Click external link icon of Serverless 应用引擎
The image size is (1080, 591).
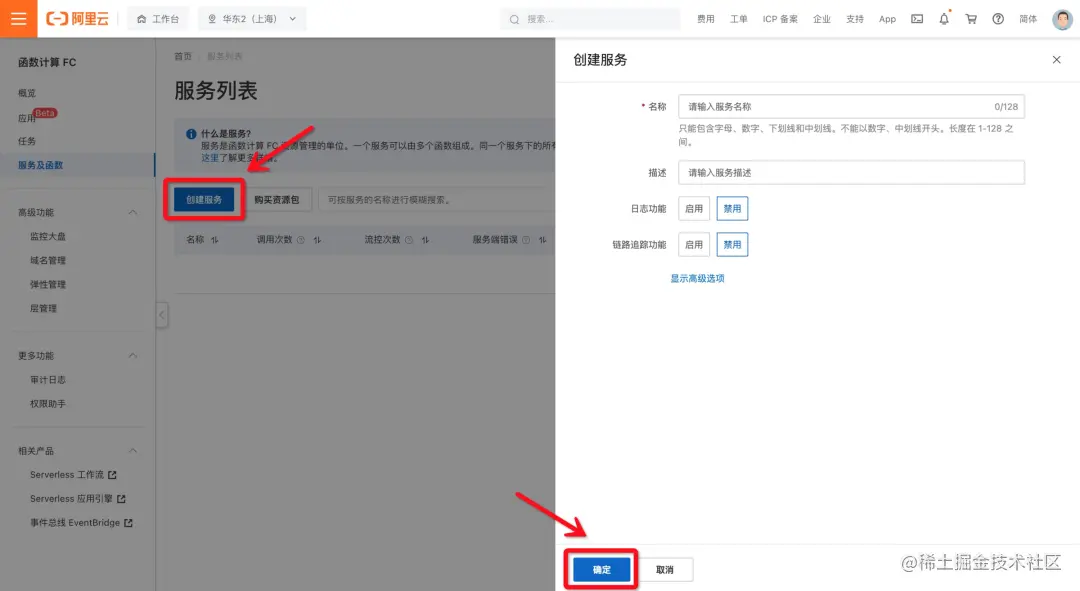pyautogui.click(x=121, y=499)
